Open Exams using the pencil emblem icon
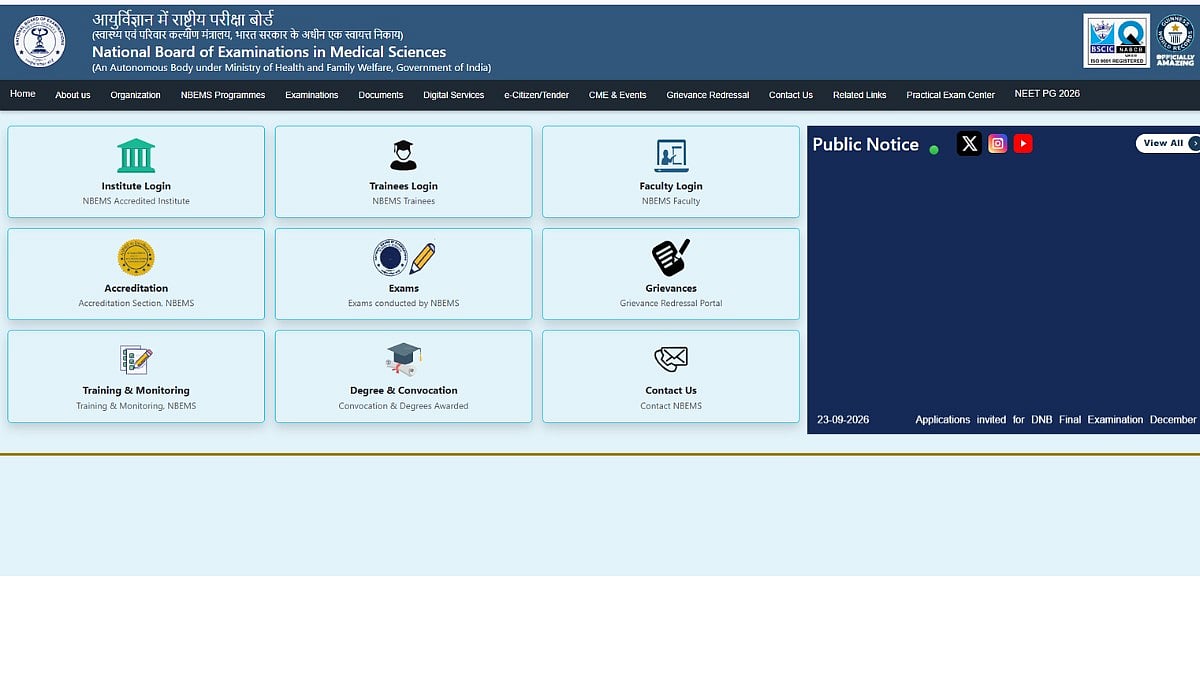This screenshot has height=675, width=1200. click(x=404, y=258)
